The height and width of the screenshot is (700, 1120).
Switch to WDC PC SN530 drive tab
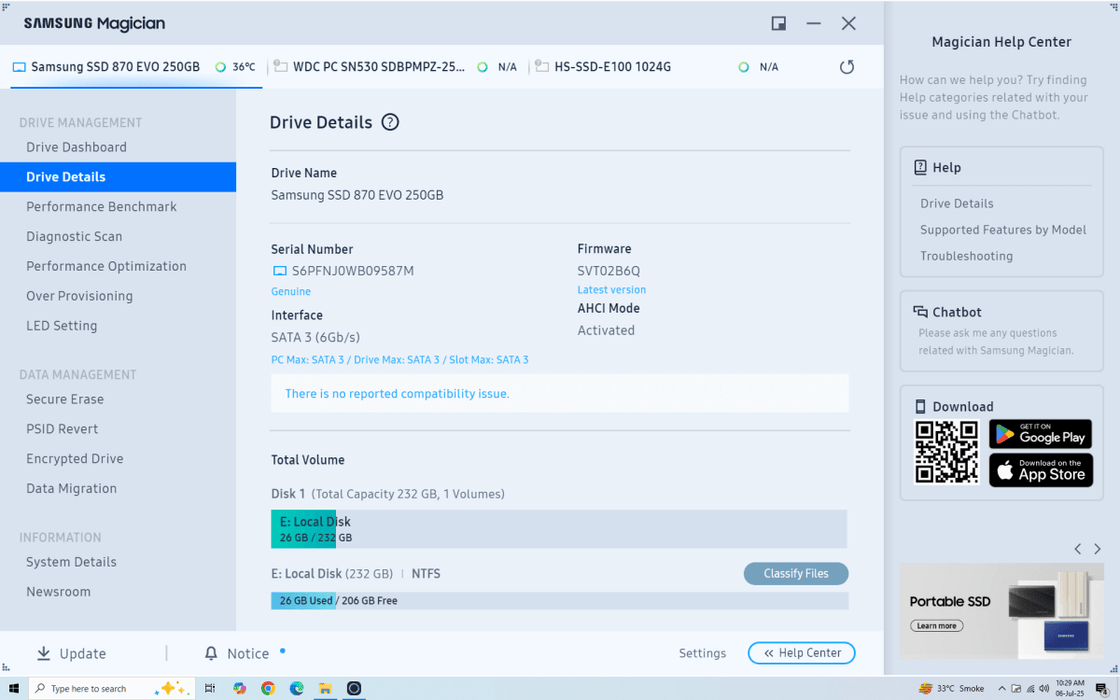tap(378, 67)
